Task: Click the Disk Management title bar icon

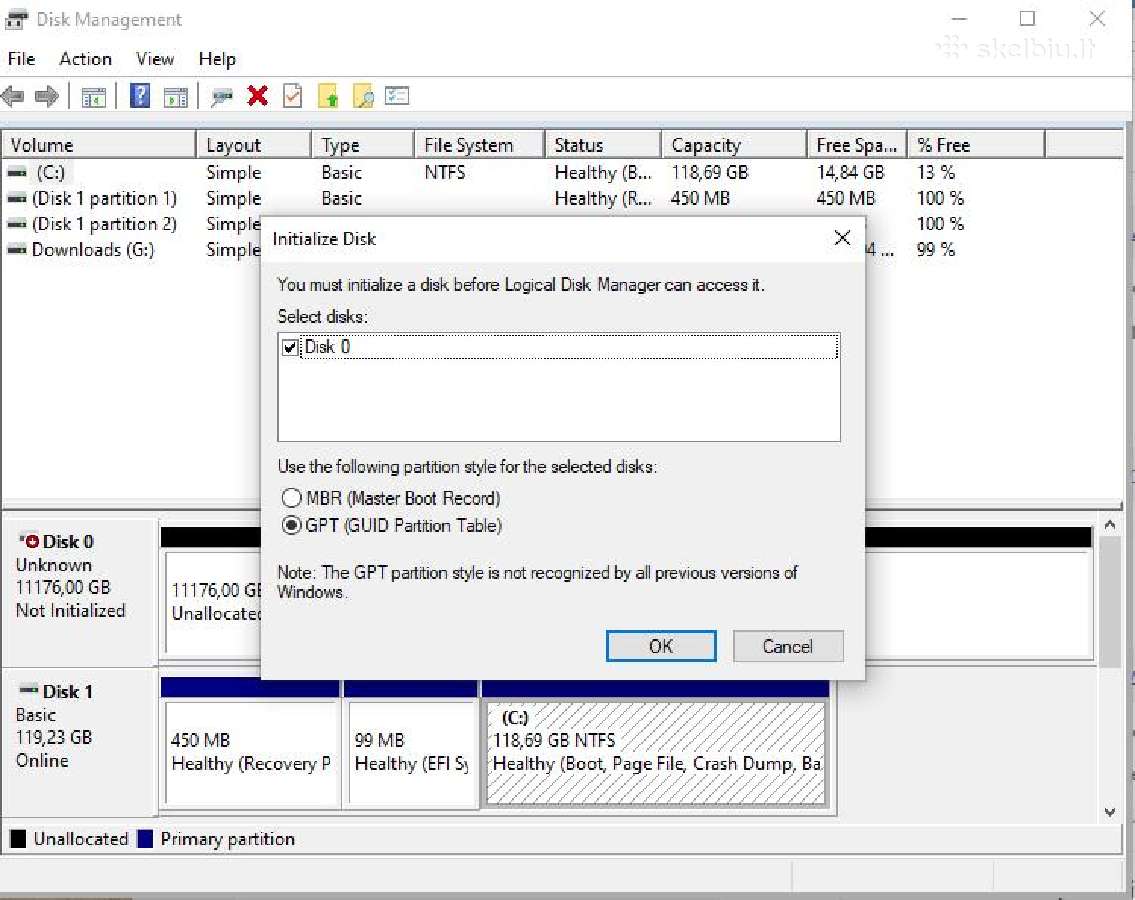Action: [x=16, y=19]
